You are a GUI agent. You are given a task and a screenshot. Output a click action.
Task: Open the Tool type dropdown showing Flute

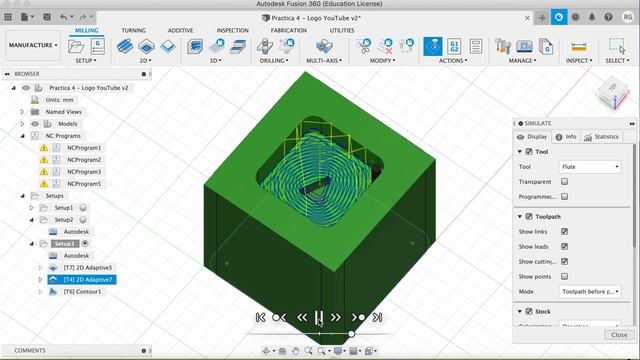point(590,167)
